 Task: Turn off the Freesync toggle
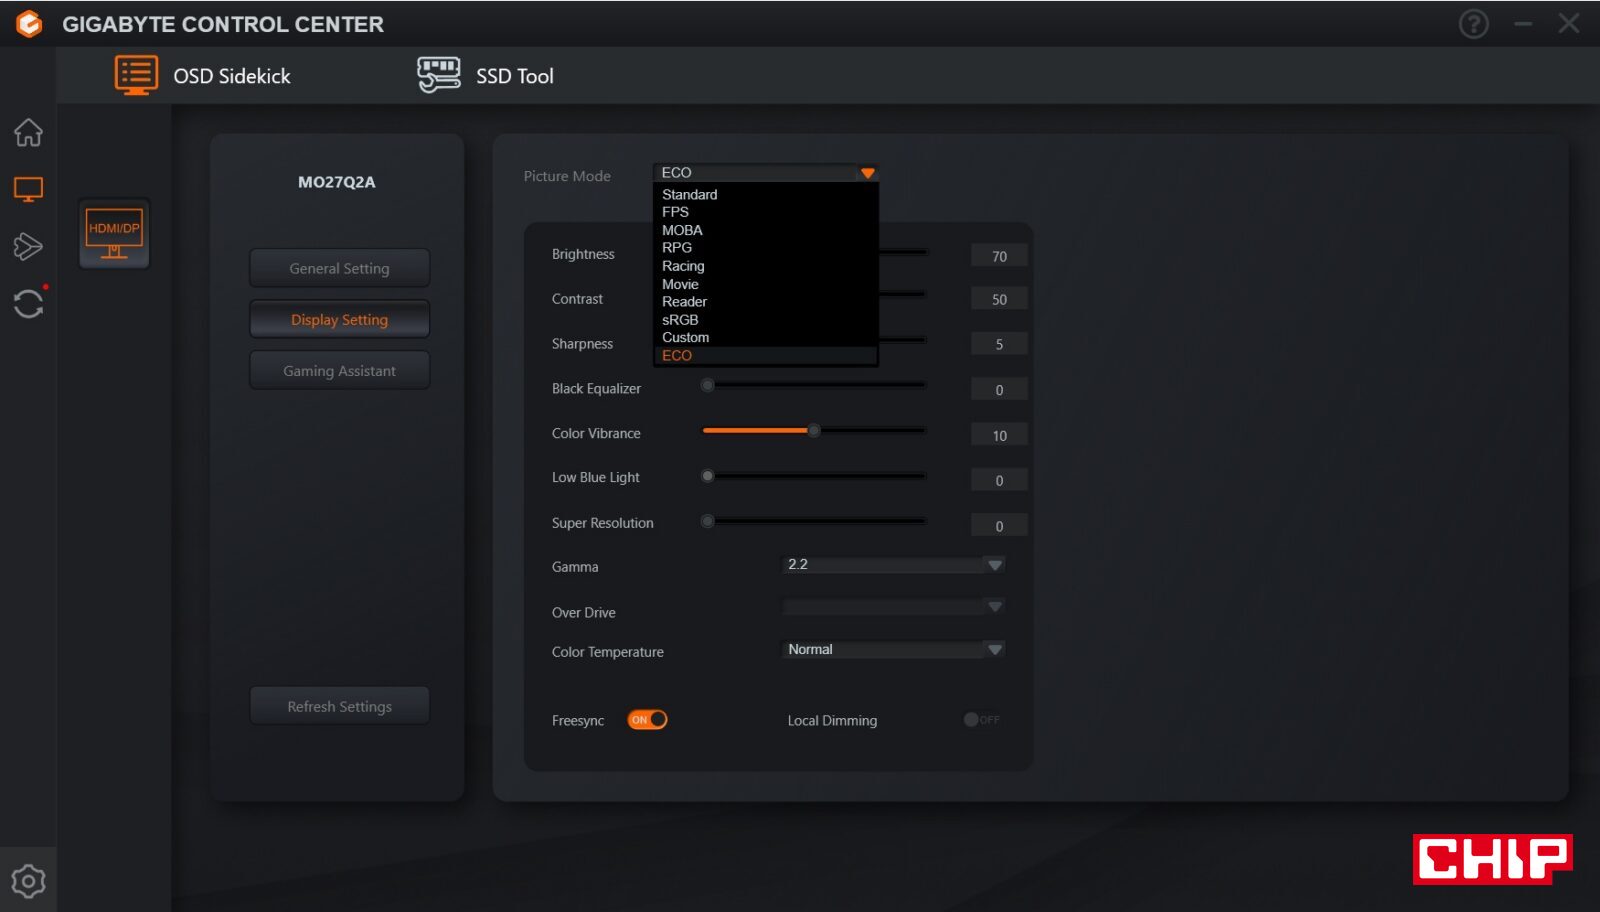point(647,720)
